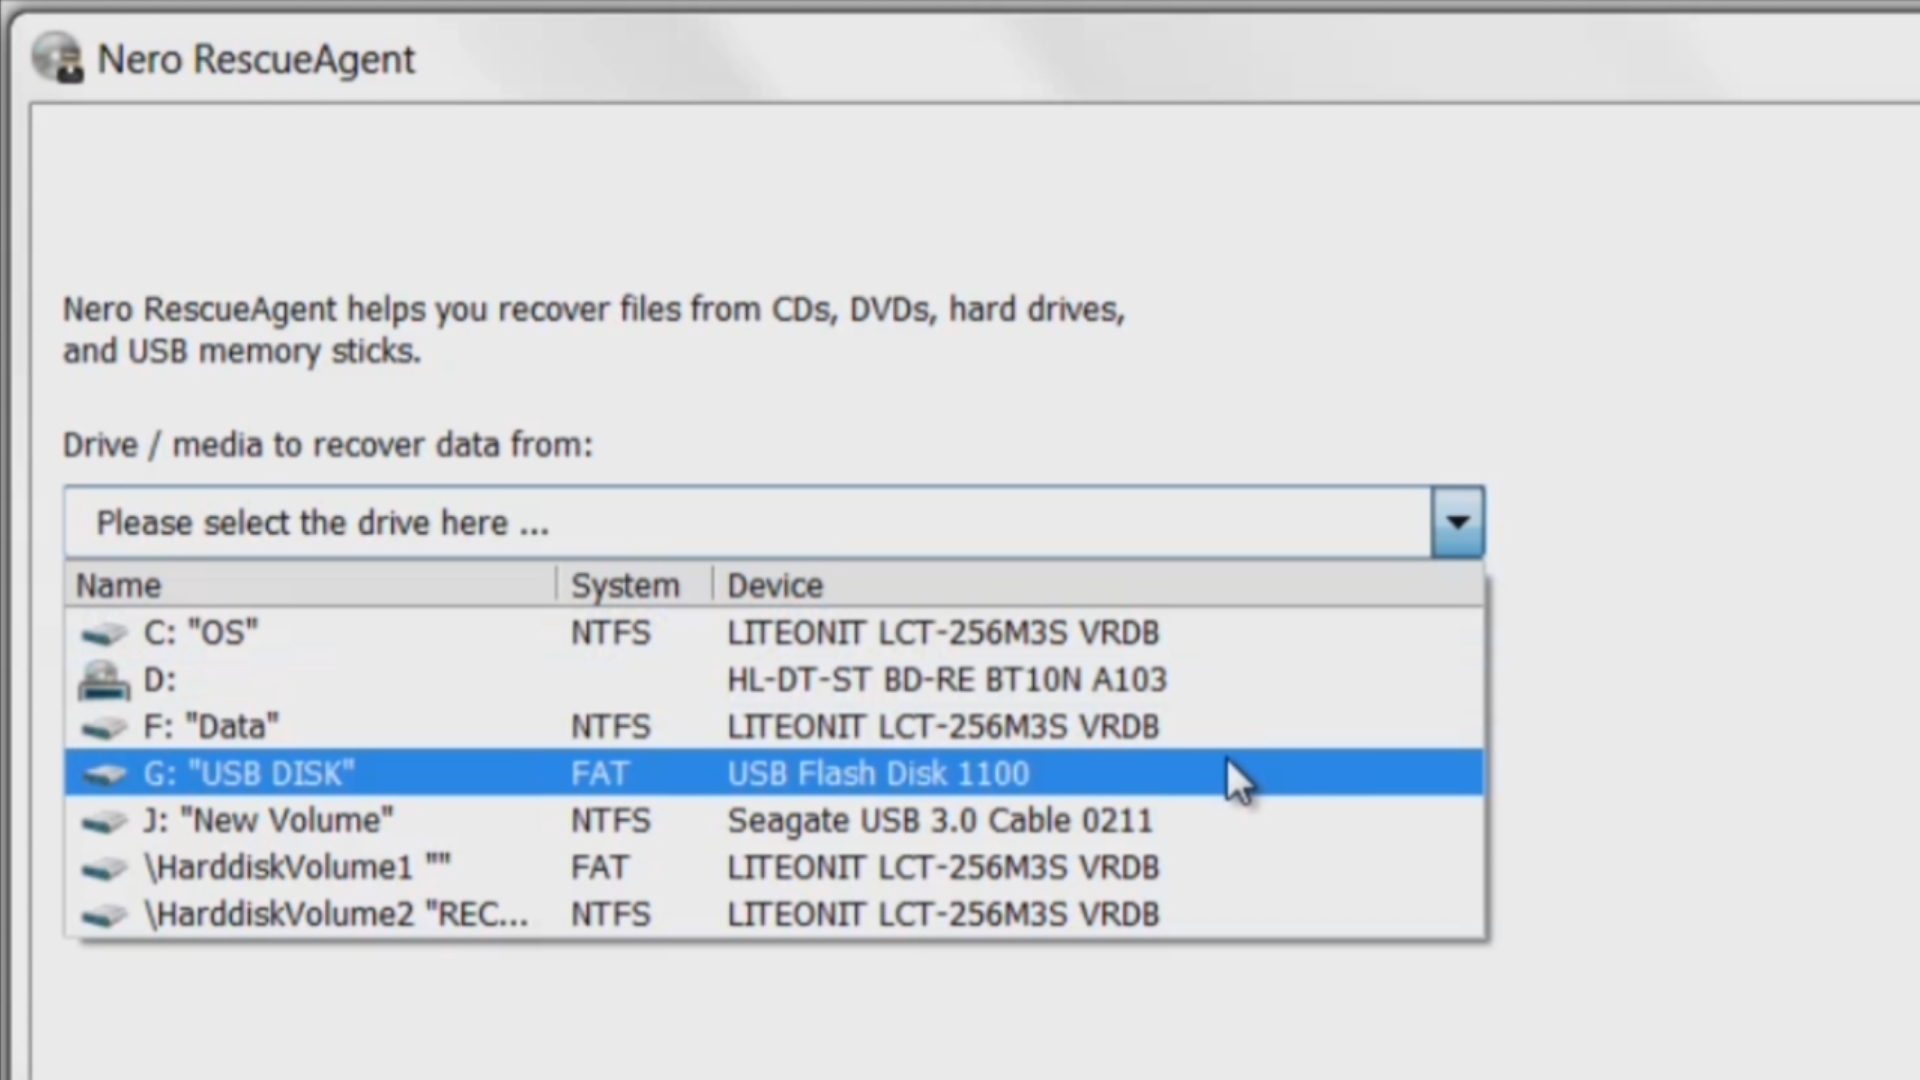1920x1080 pixels.
Task: Click the optical drive icon beside D:
Action: coord(104,680)
